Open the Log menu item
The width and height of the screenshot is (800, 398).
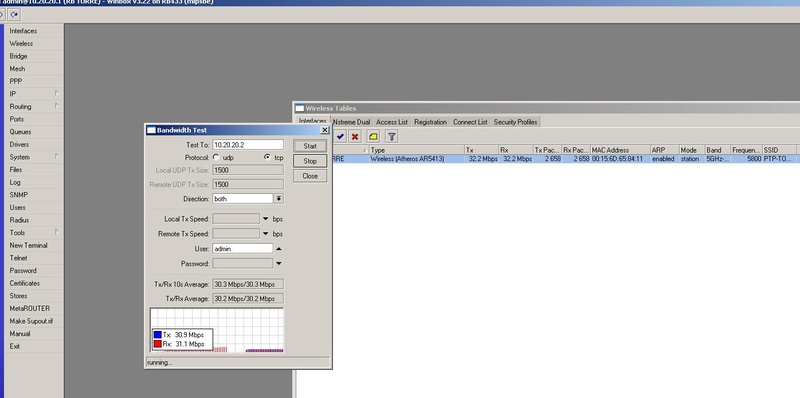(15, 182)
